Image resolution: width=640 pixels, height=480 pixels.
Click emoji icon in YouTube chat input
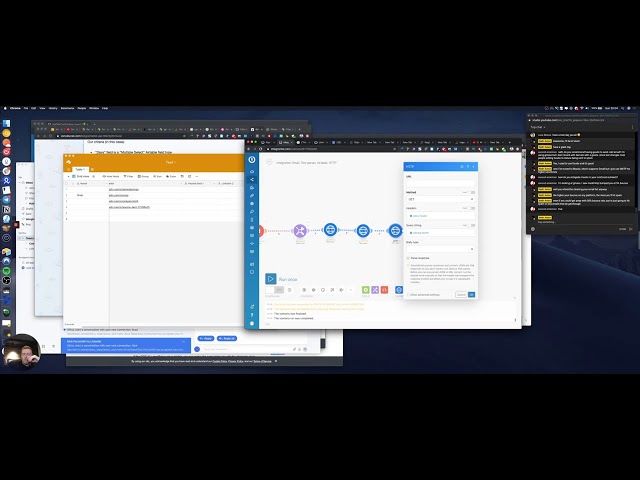[533, 229]
